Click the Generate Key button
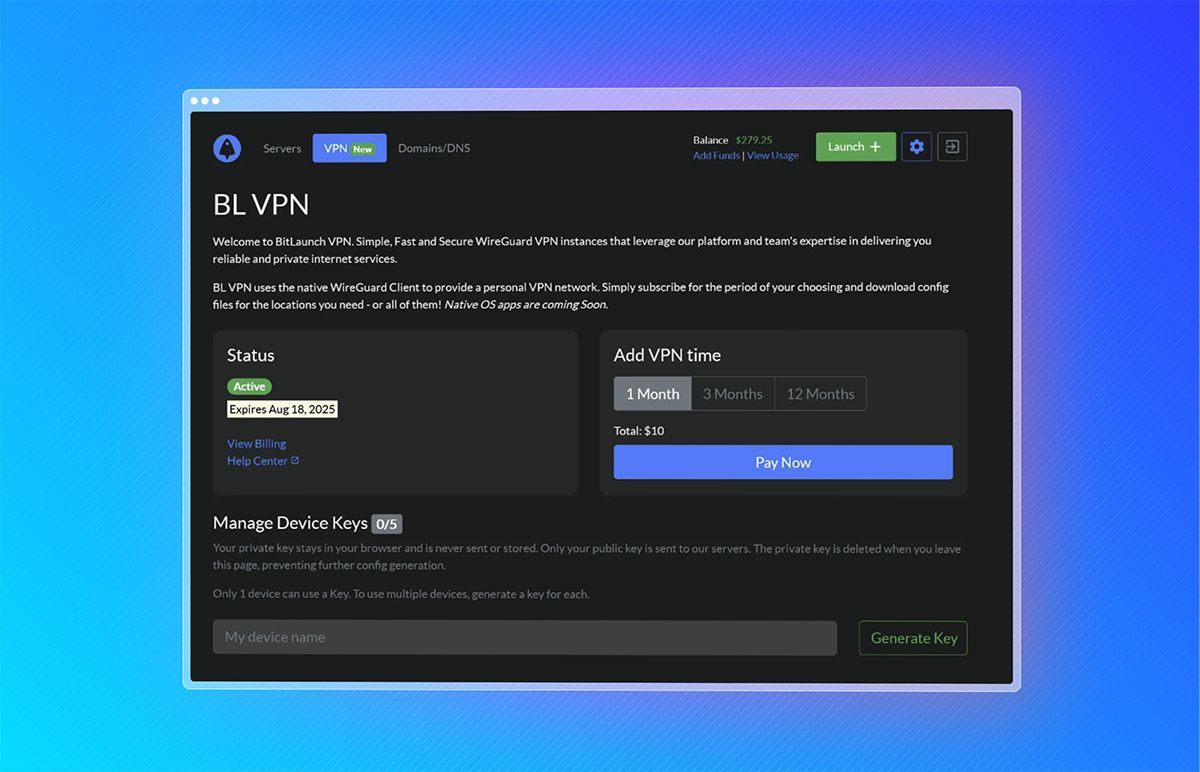This screenshot has width=1200, height=772. coord(913,638)
